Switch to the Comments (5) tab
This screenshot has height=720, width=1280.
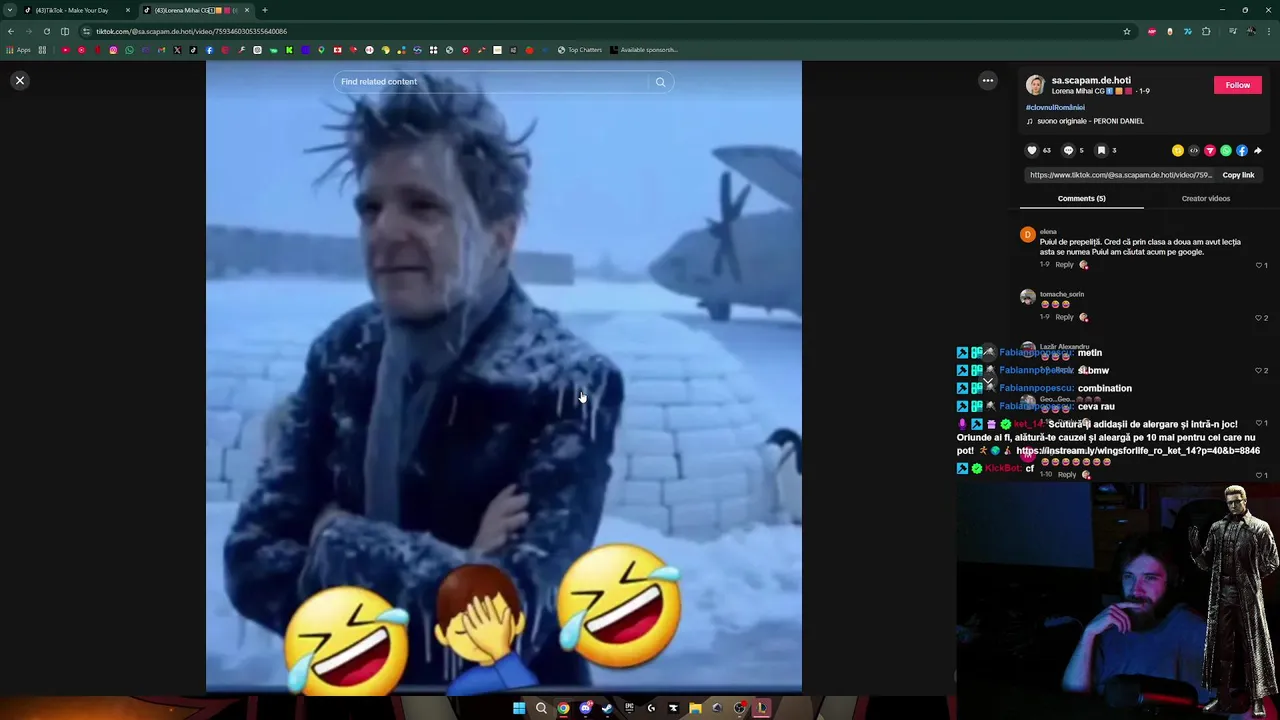(1081, 198)
